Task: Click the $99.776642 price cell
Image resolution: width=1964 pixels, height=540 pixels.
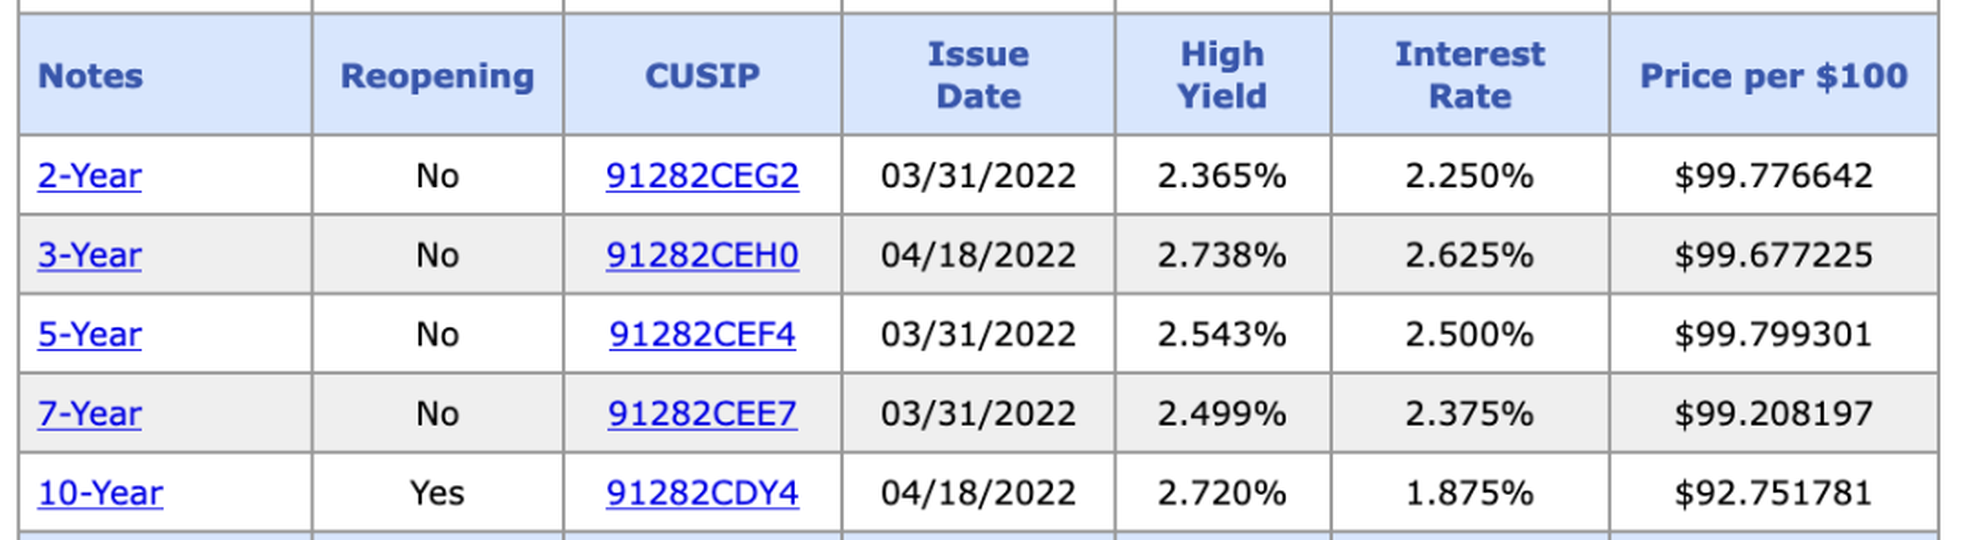Action: [x=1773, y=176]
